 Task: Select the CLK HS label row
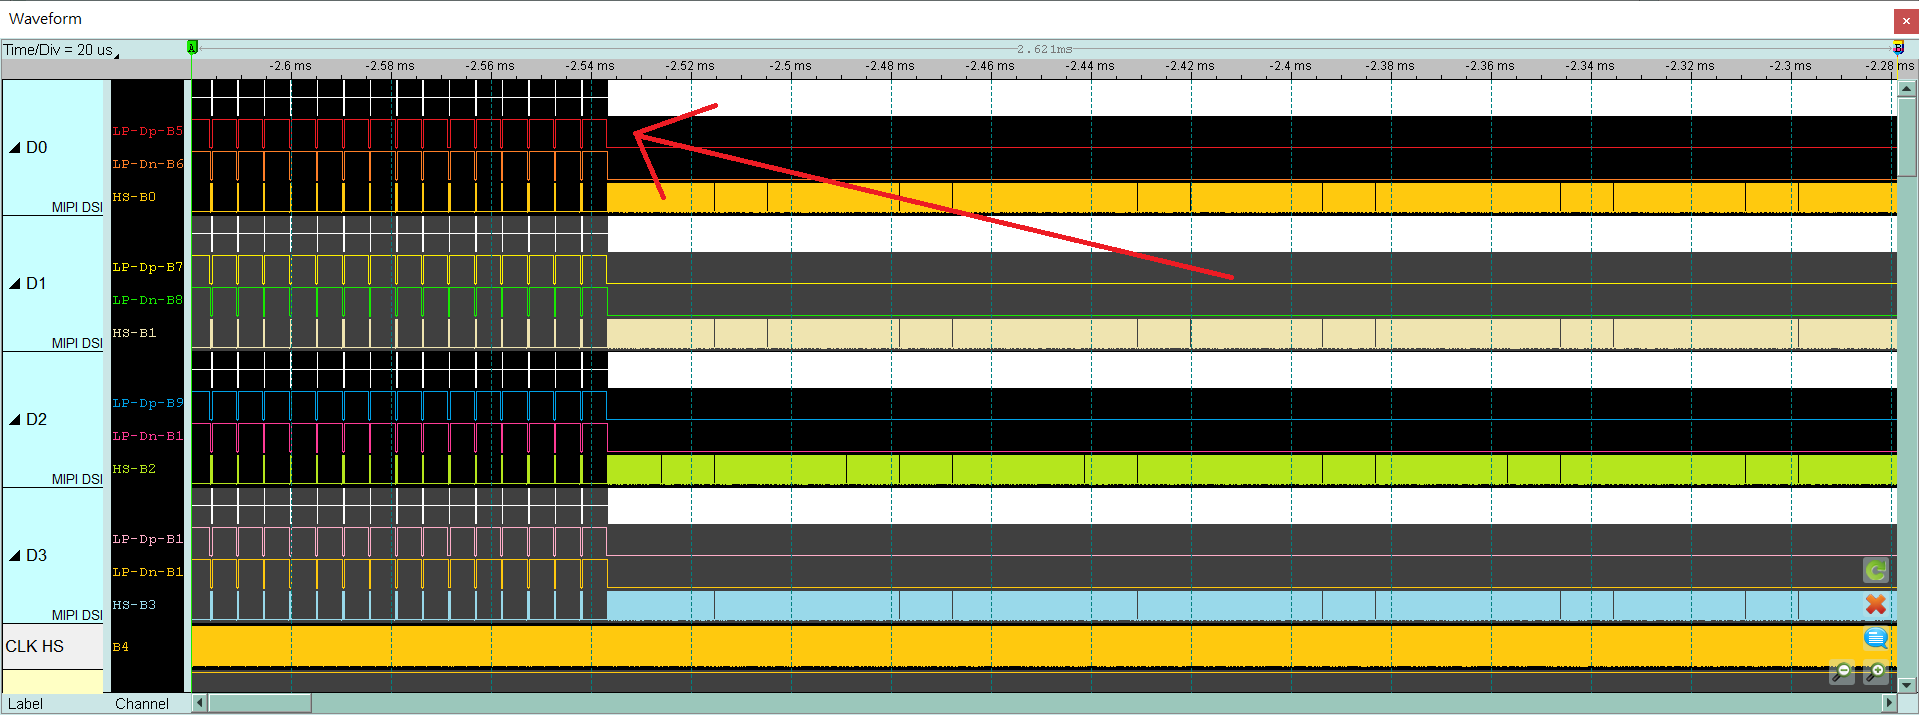tap(53, 646)
